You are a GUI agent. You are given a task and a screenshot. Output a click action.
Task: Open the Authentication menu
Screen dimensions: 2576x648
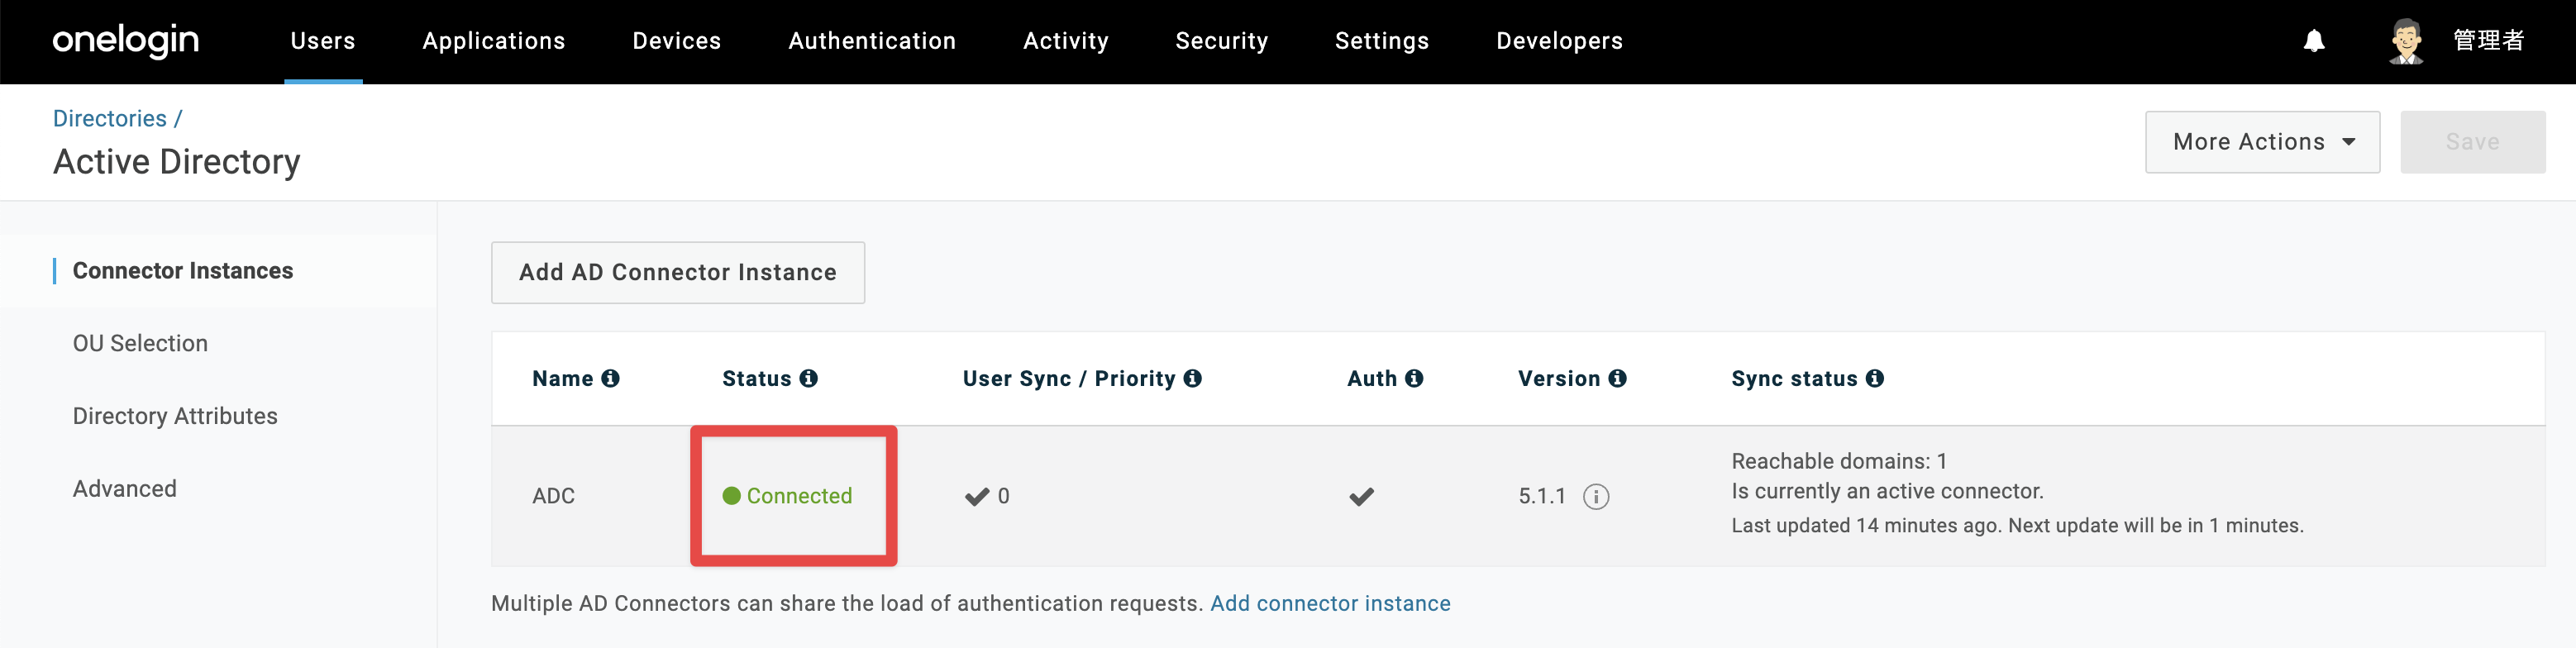(872, 41)
